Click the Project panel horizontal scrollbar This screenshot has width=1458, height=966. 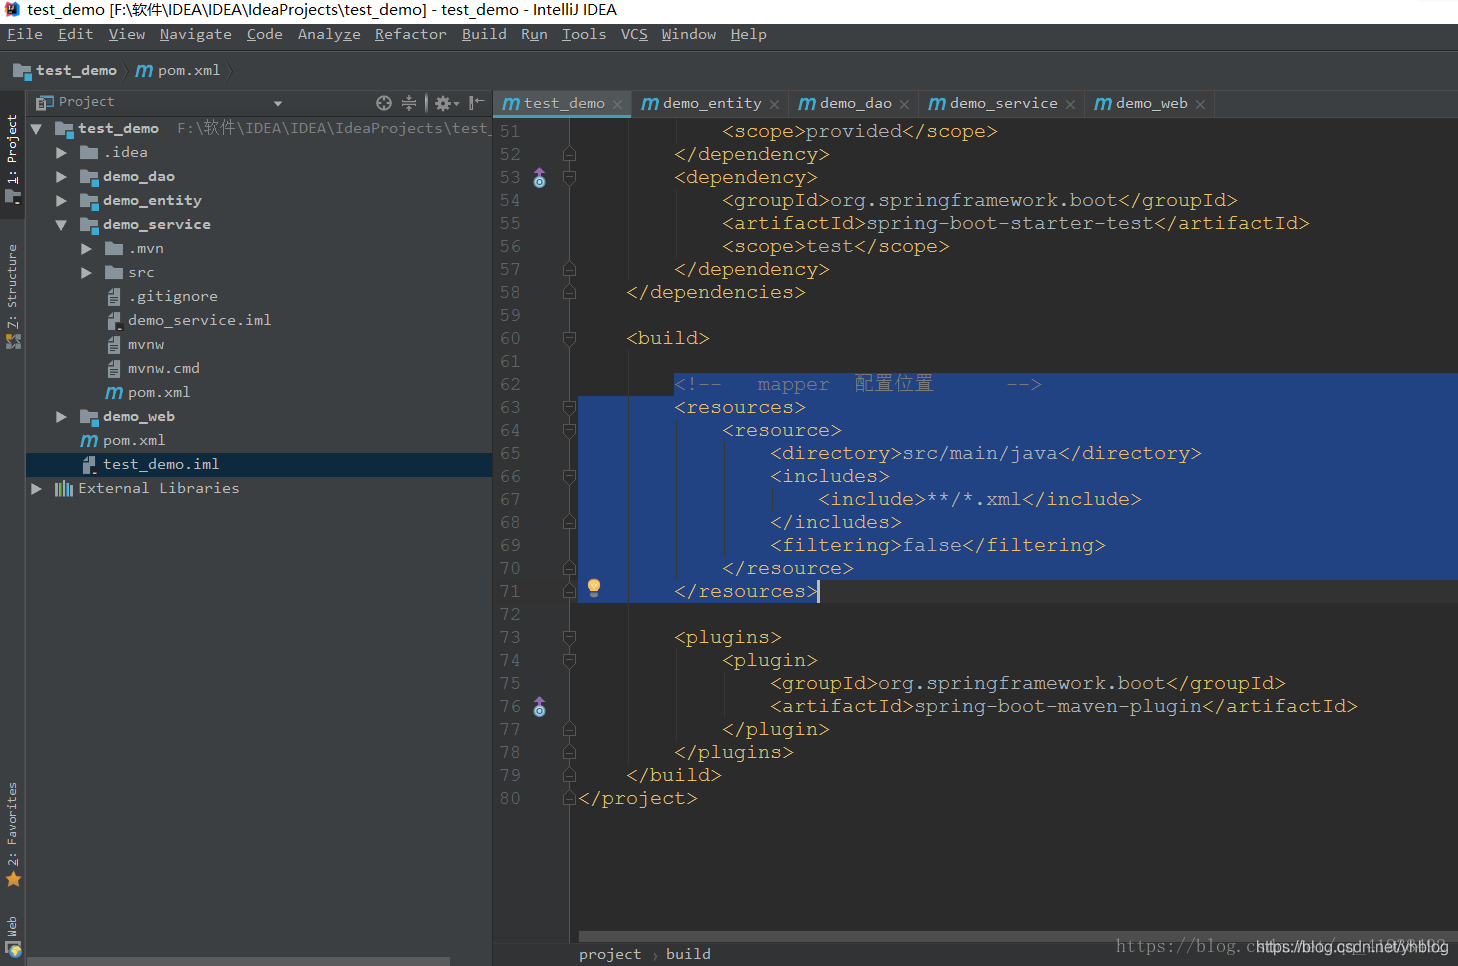[x=238, y=961]
